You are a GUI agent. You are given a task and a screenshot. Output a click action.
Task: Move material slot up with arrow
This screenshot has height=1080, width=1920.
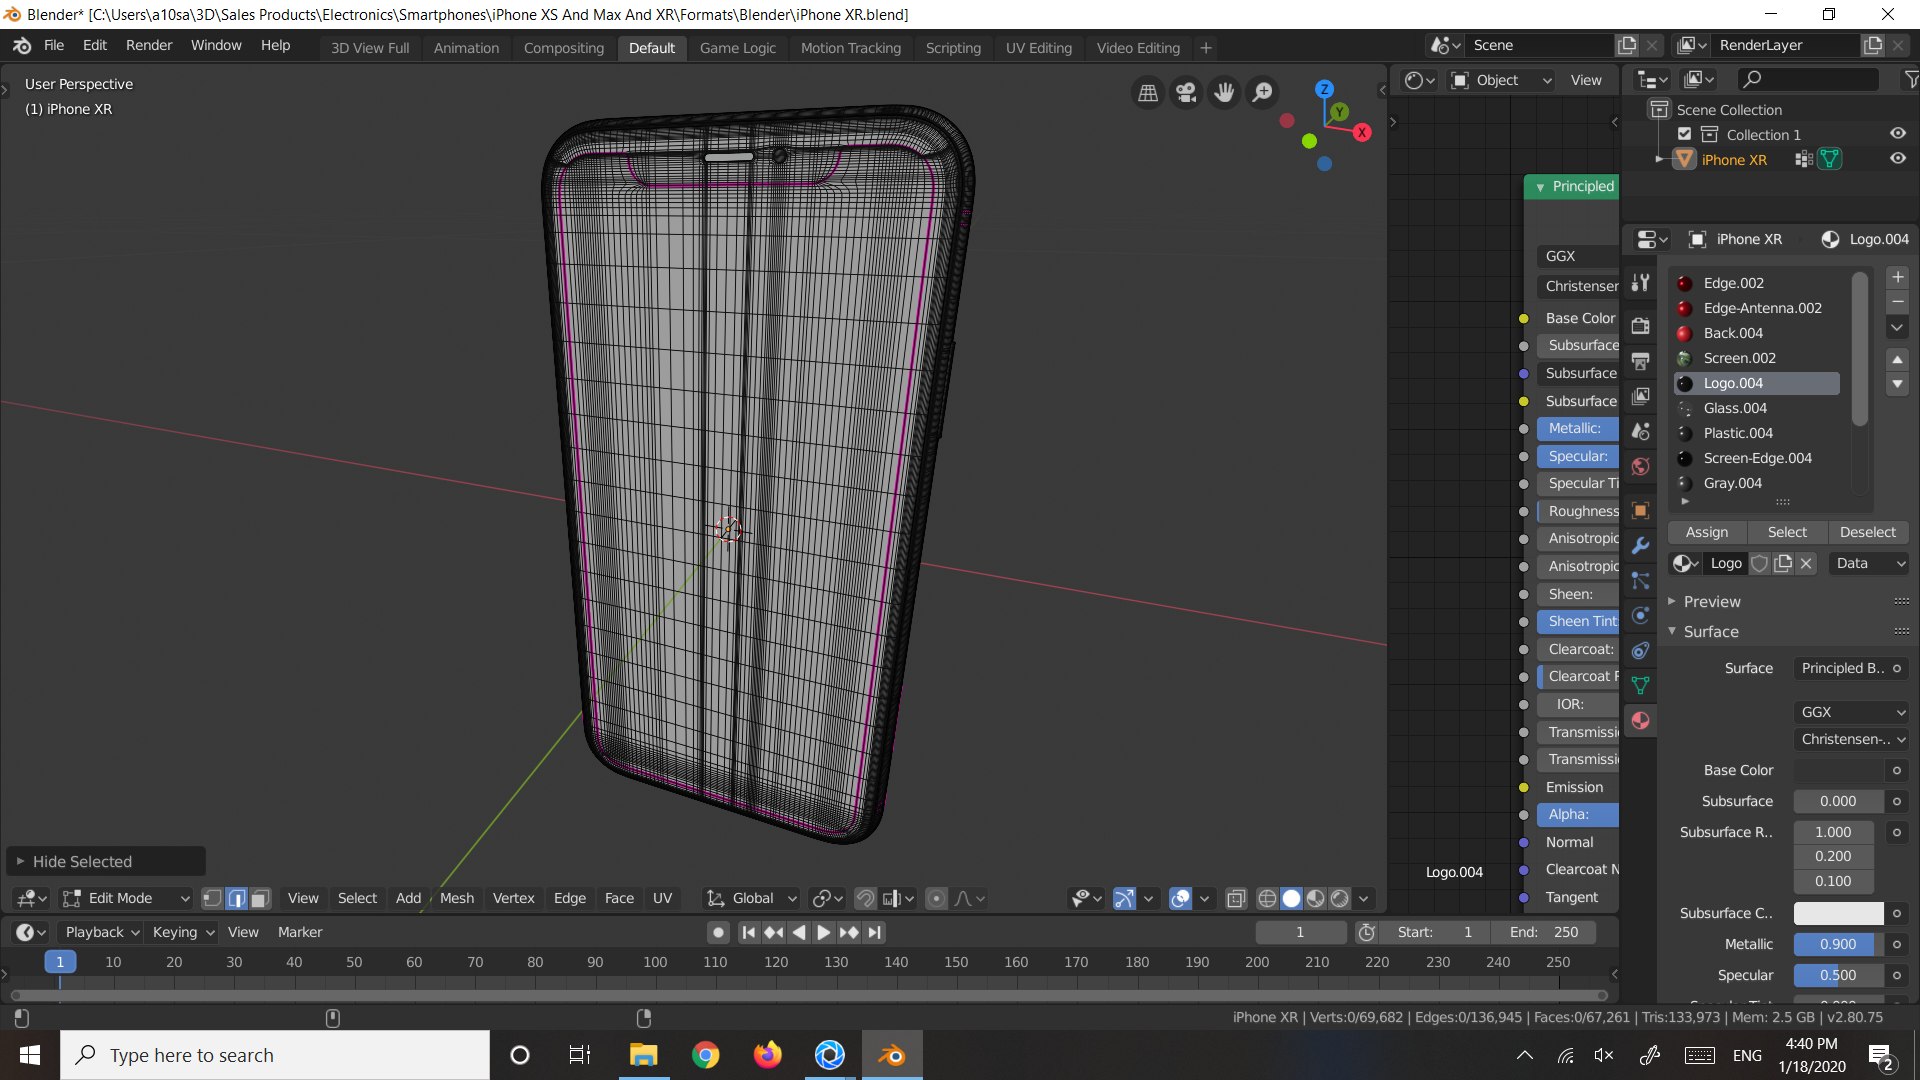1897,359
